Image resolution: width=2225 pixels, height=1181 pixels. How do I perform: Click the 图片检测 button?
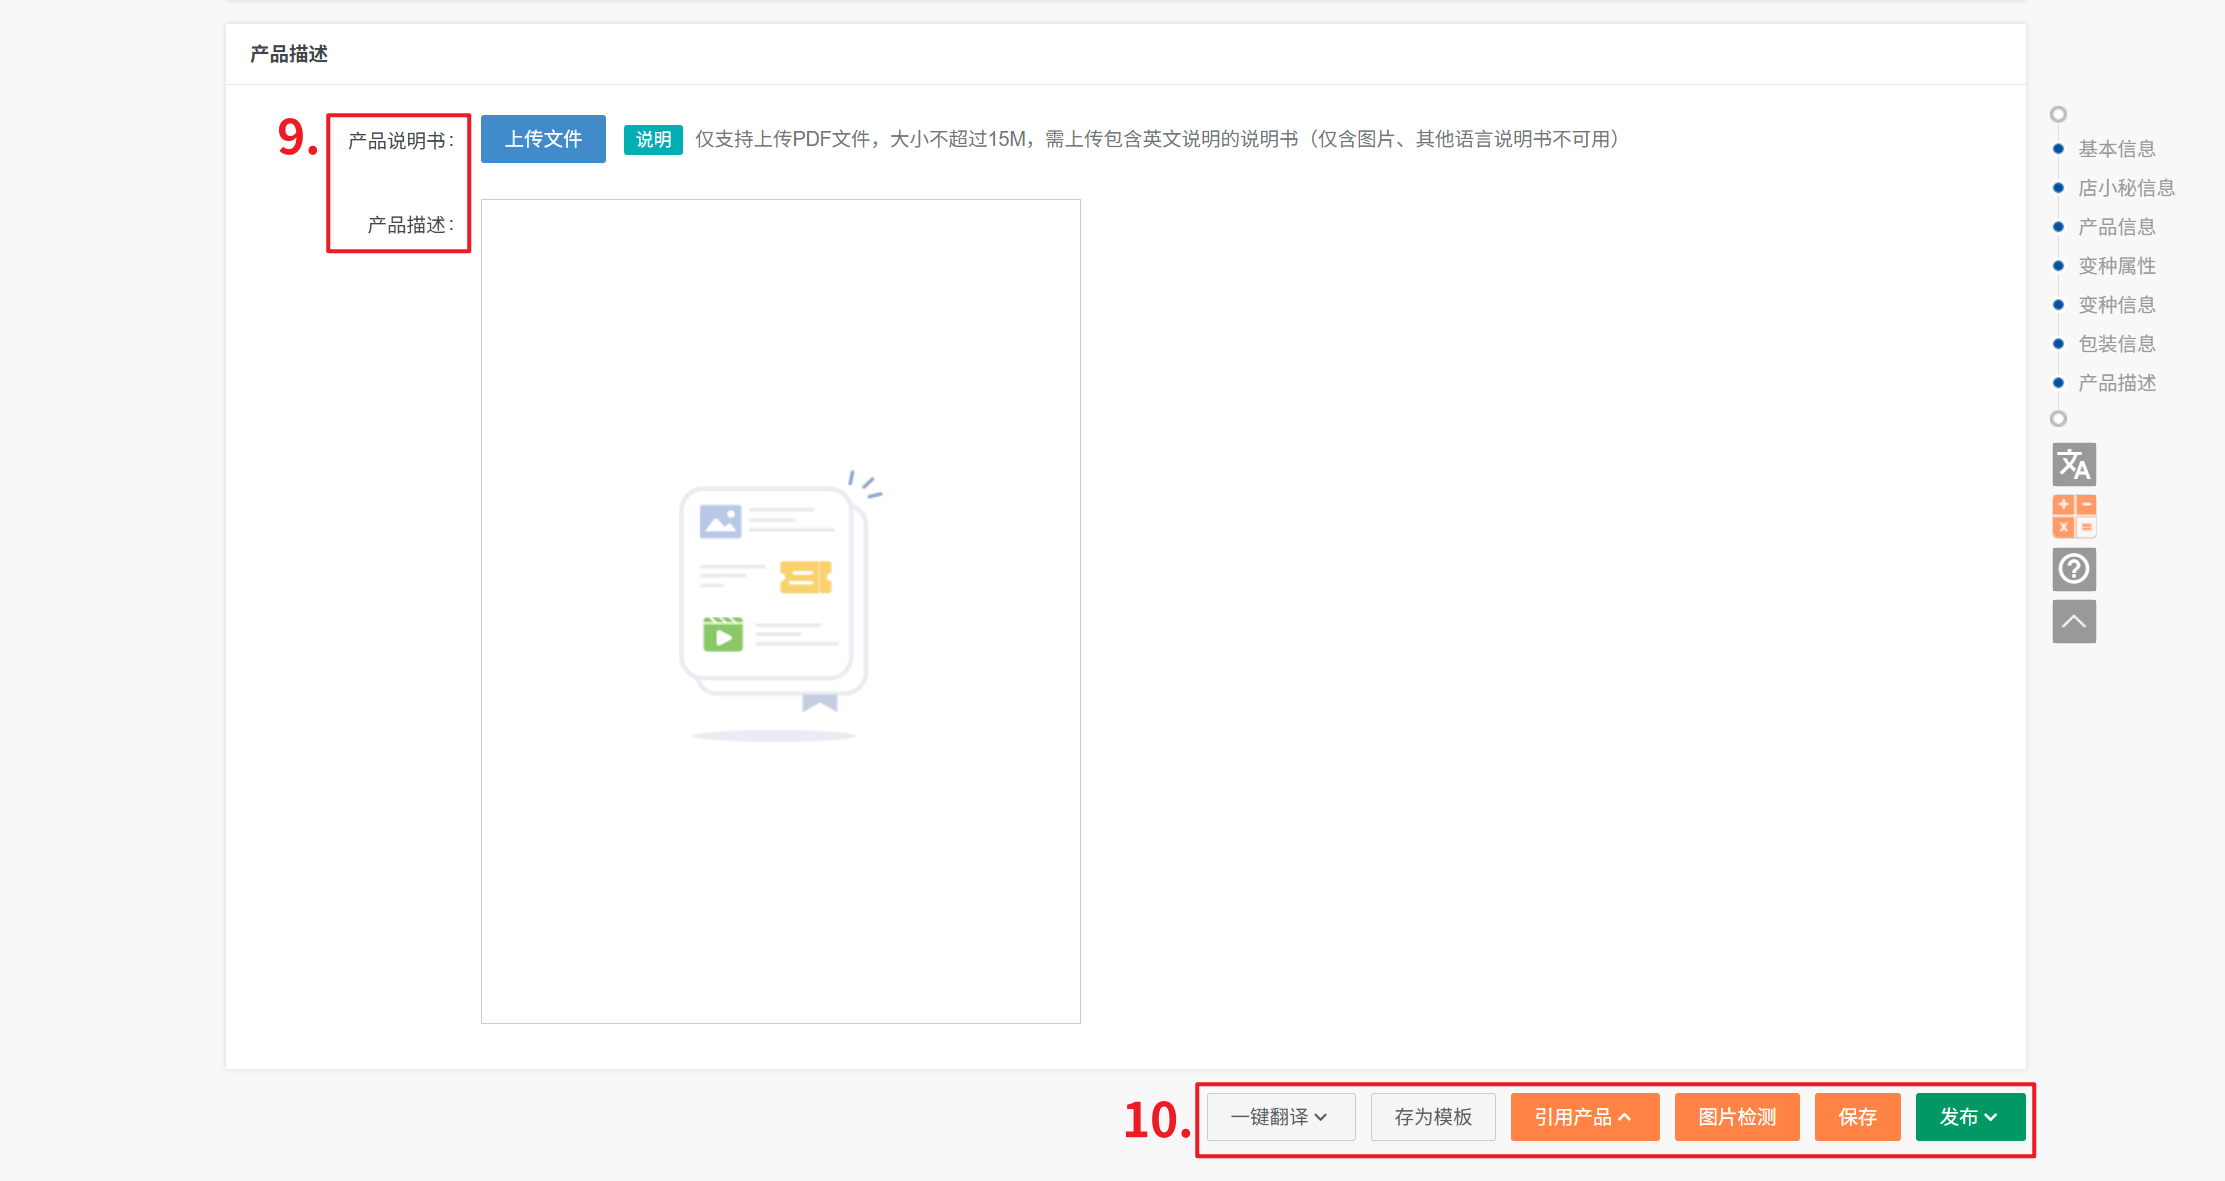pos(1737,1117)
